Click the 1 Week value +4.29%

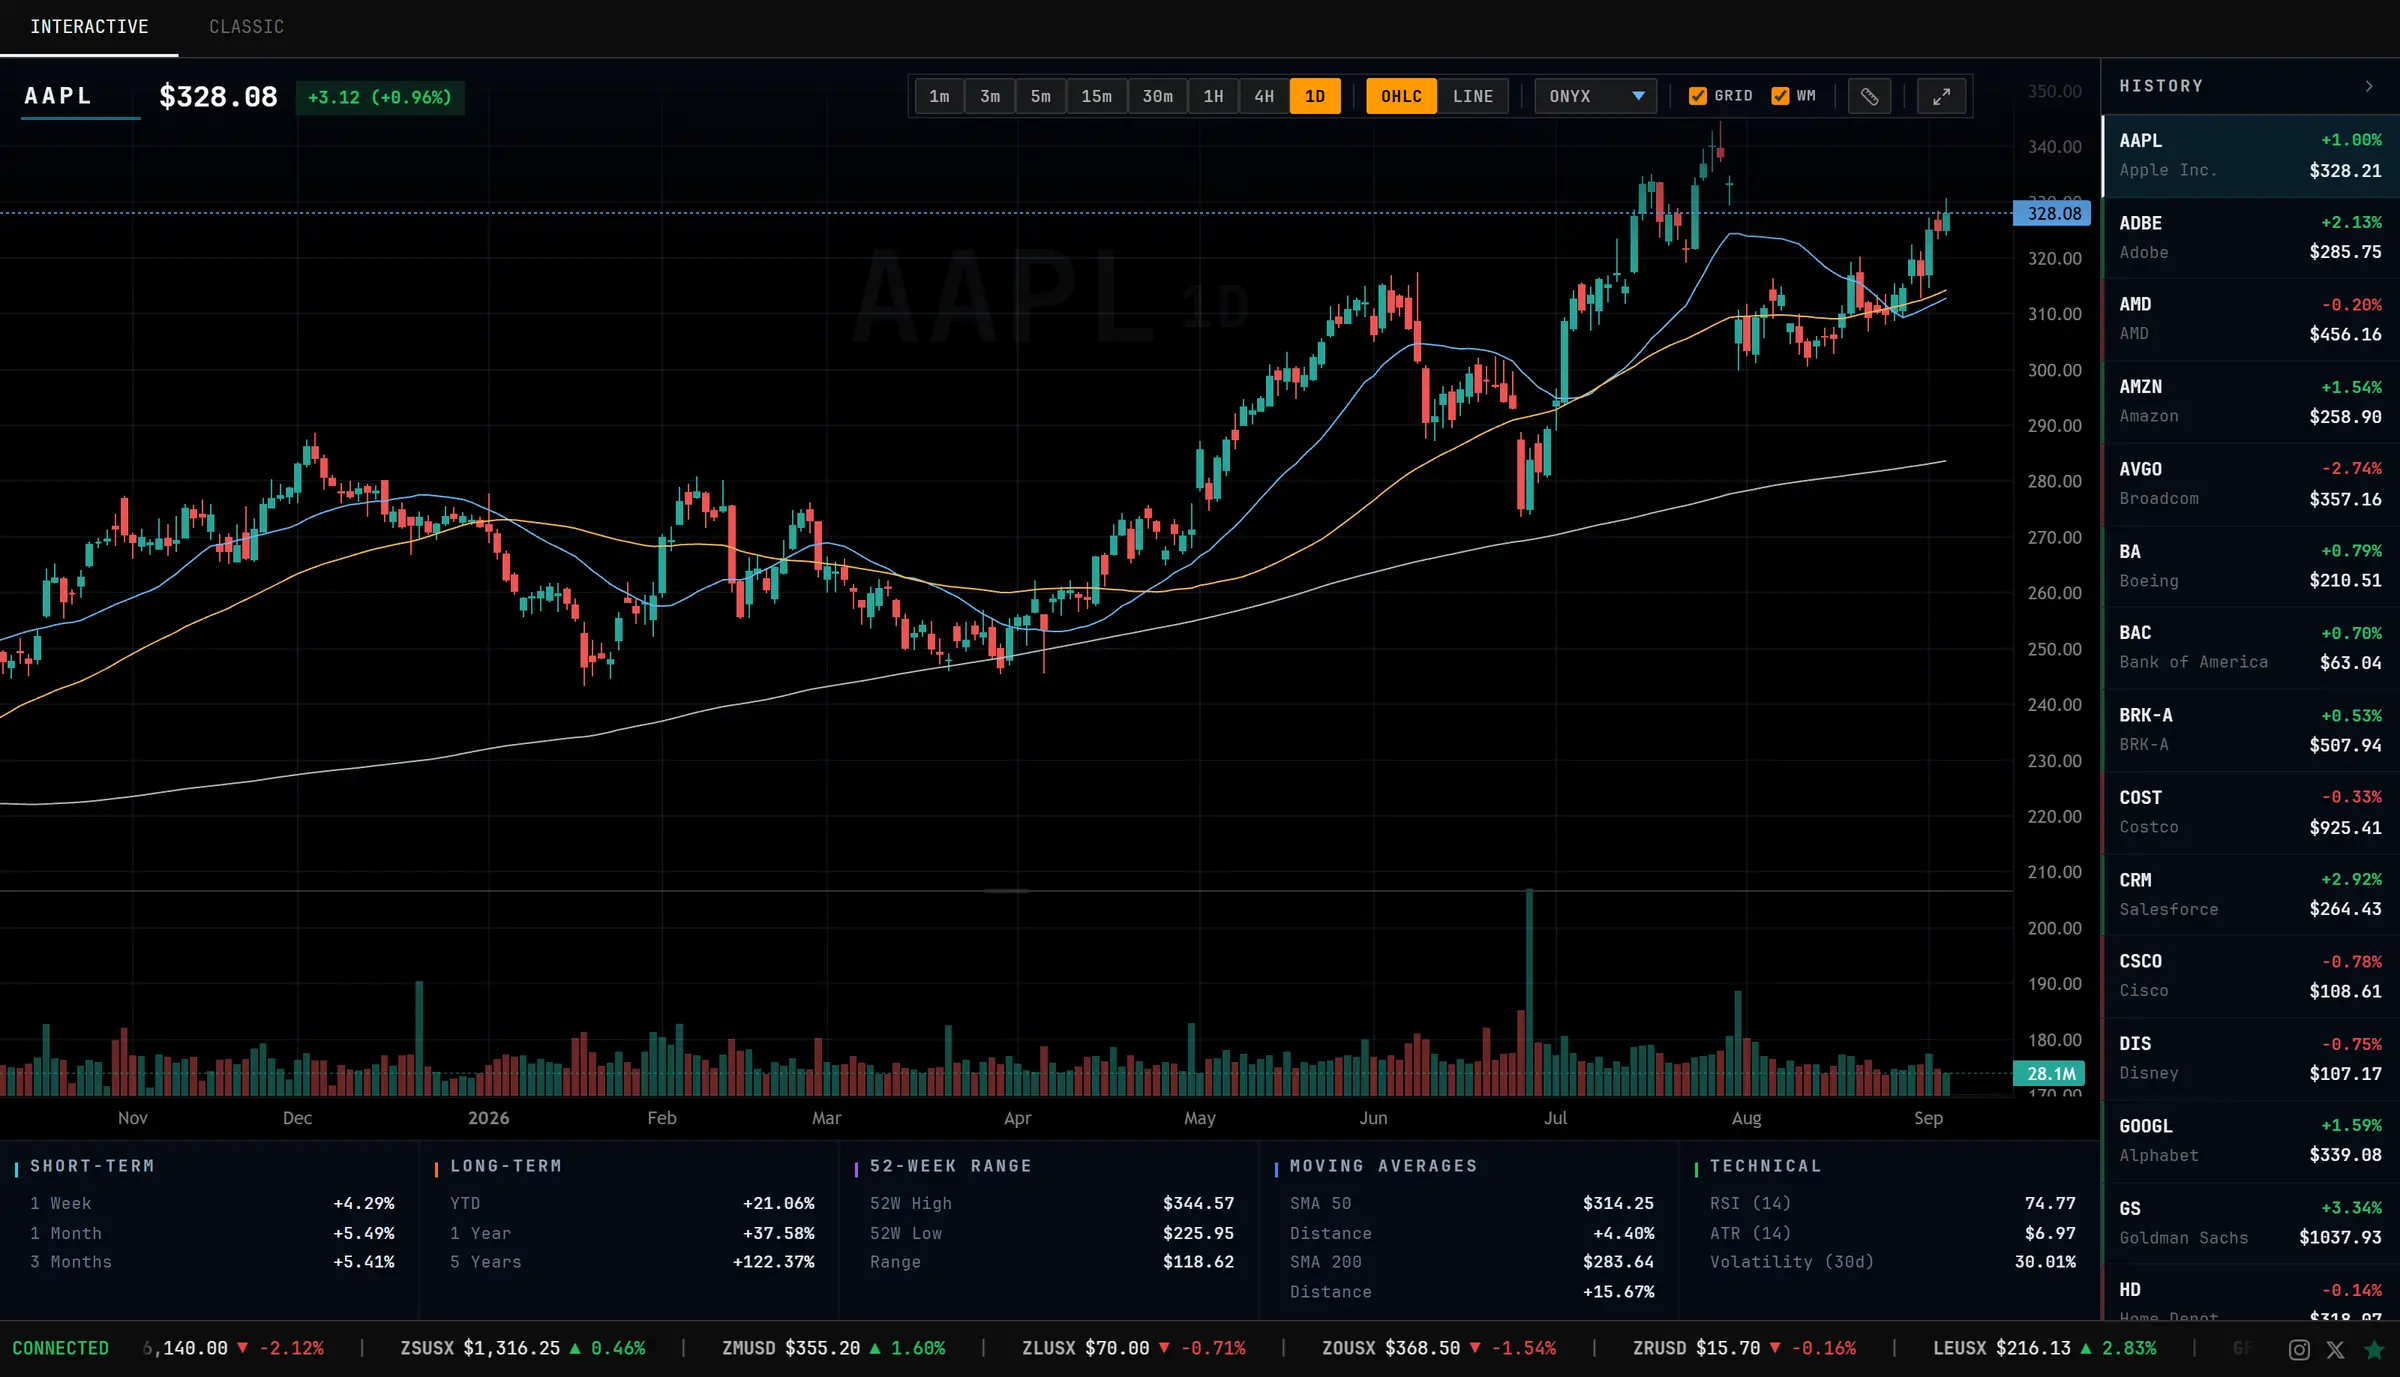click(364, 1203)
